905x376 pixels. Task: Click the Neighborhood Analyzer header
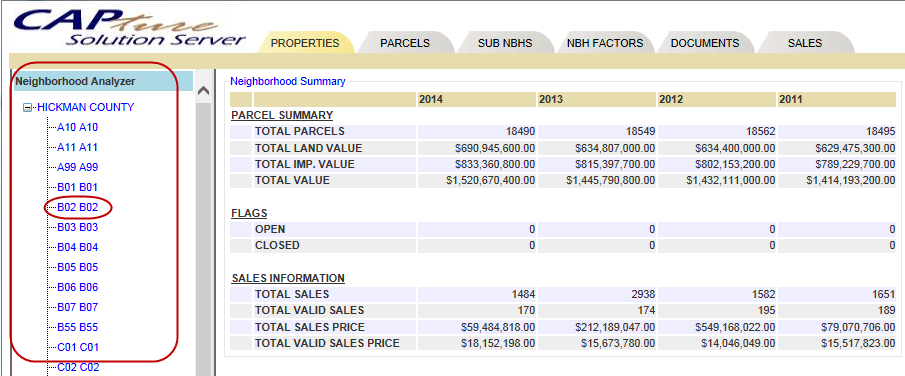coord(103,81)
